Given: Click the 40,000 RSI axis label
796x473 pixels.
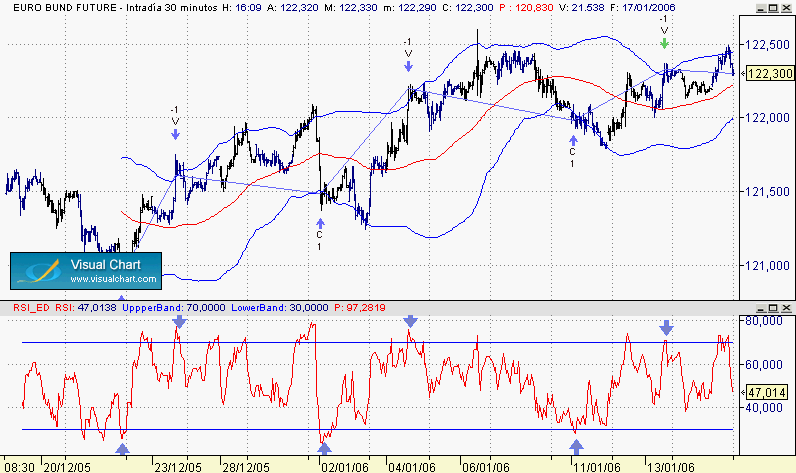Looking at the screenshot, I should [x=764, y=408].
